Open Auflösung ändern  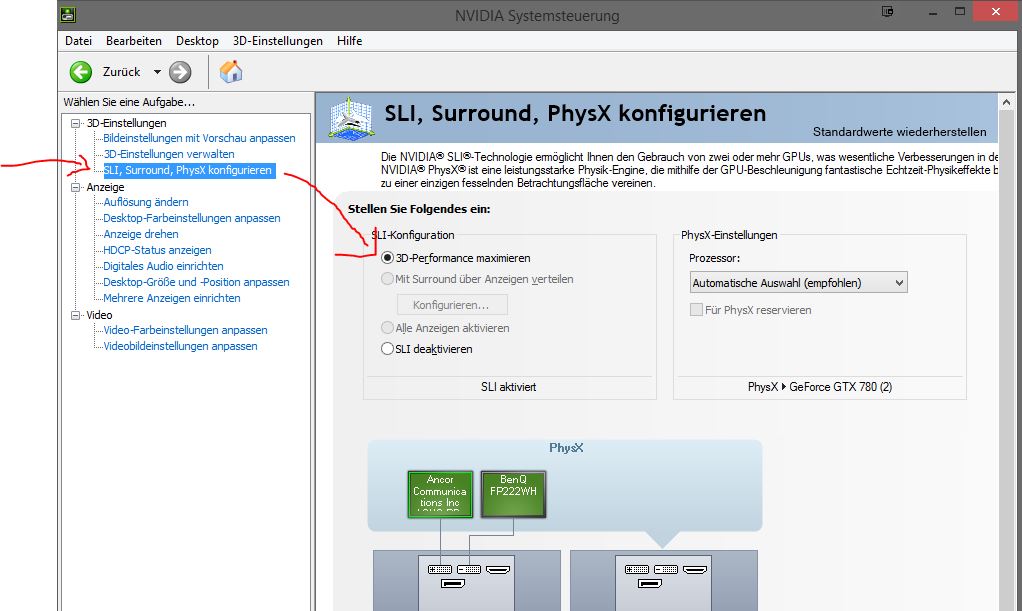(x=146, y=202)
